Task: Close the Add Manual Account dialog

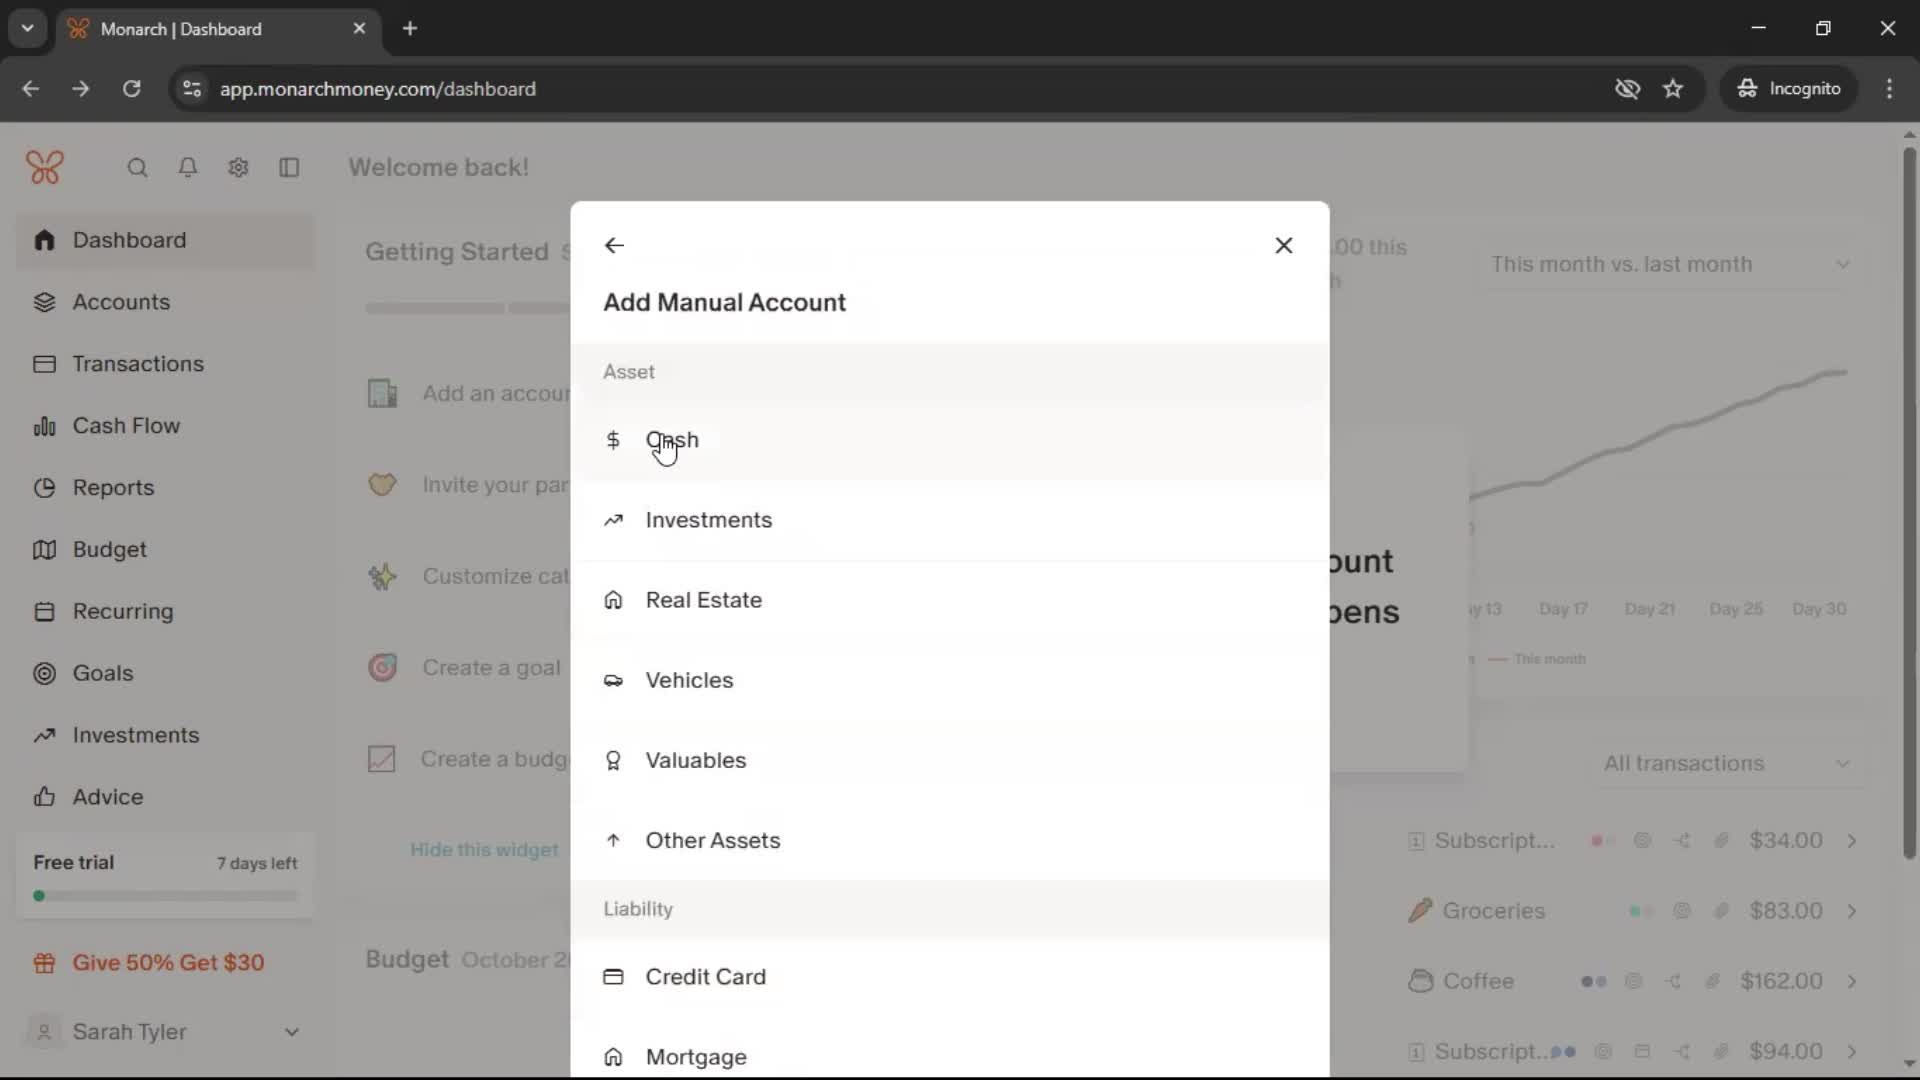Action: coord(1284,246)
